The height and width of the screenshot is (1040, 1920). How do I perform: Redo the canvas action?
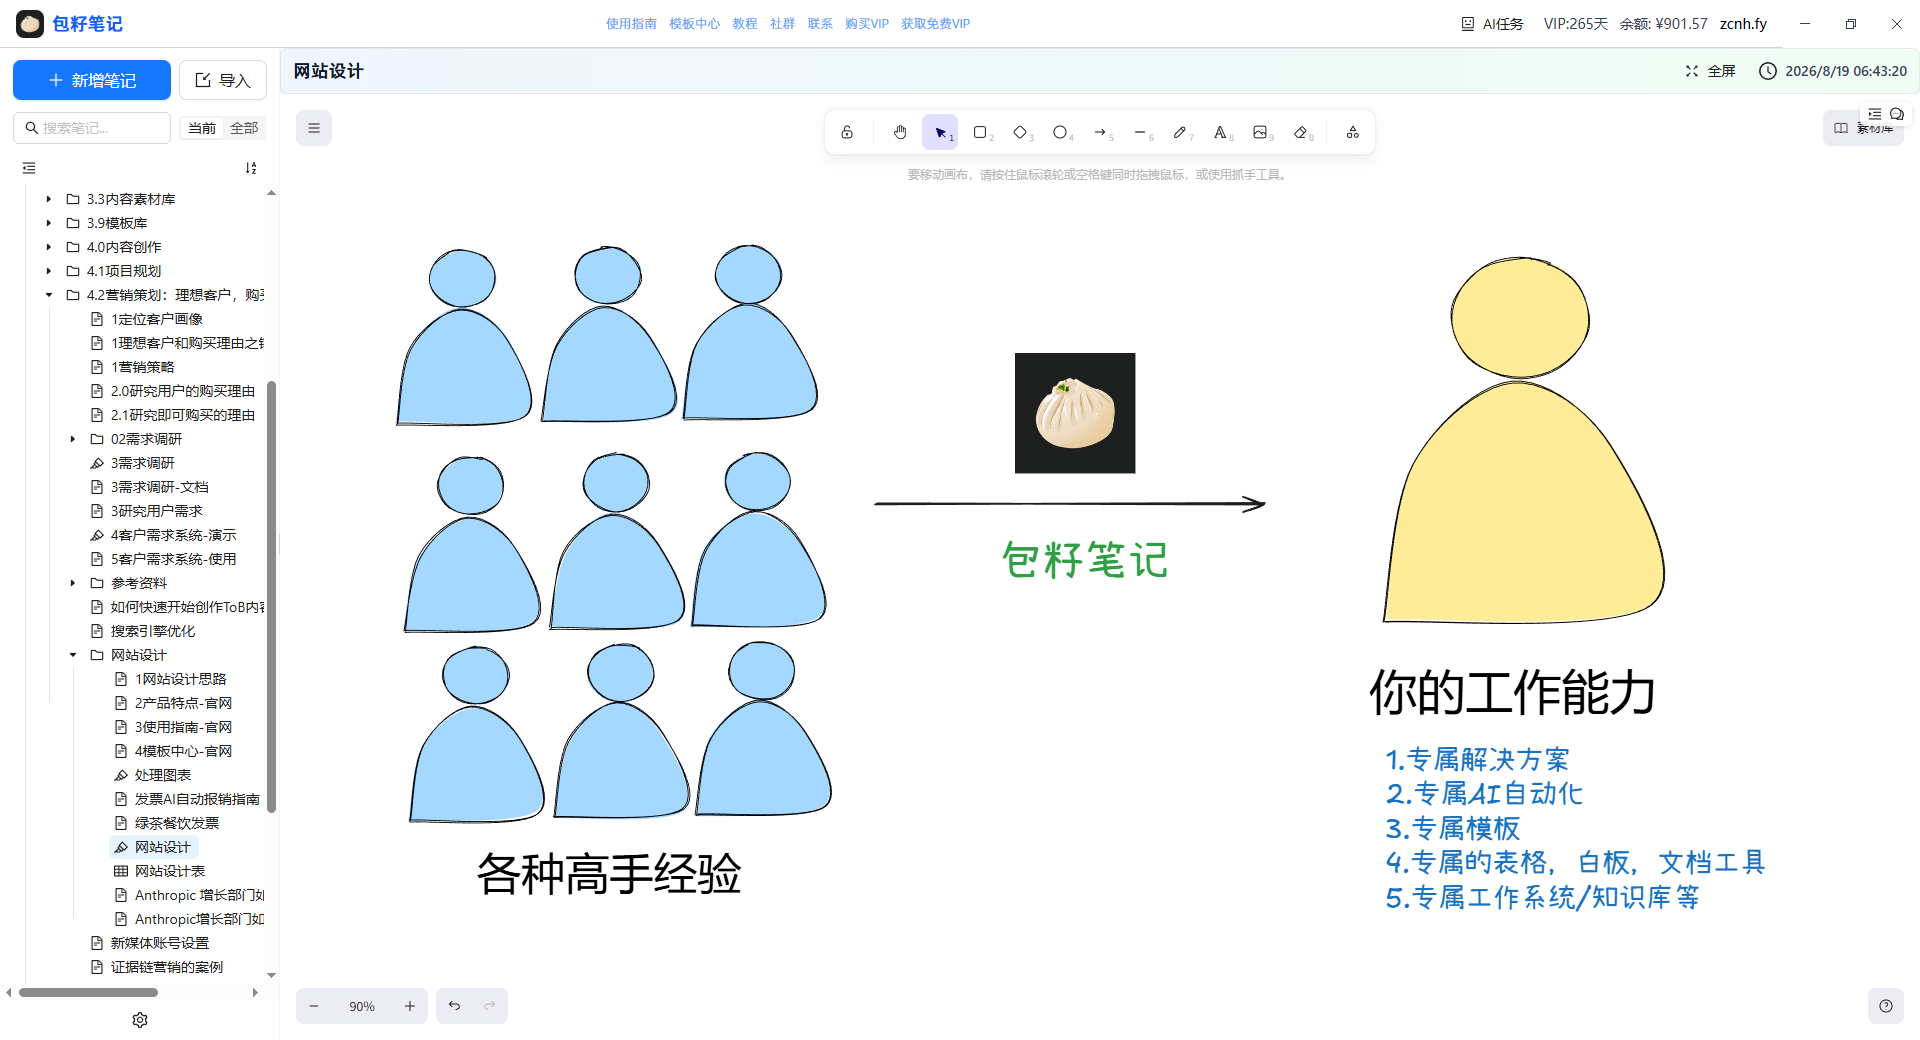[x=490, y=1006]
